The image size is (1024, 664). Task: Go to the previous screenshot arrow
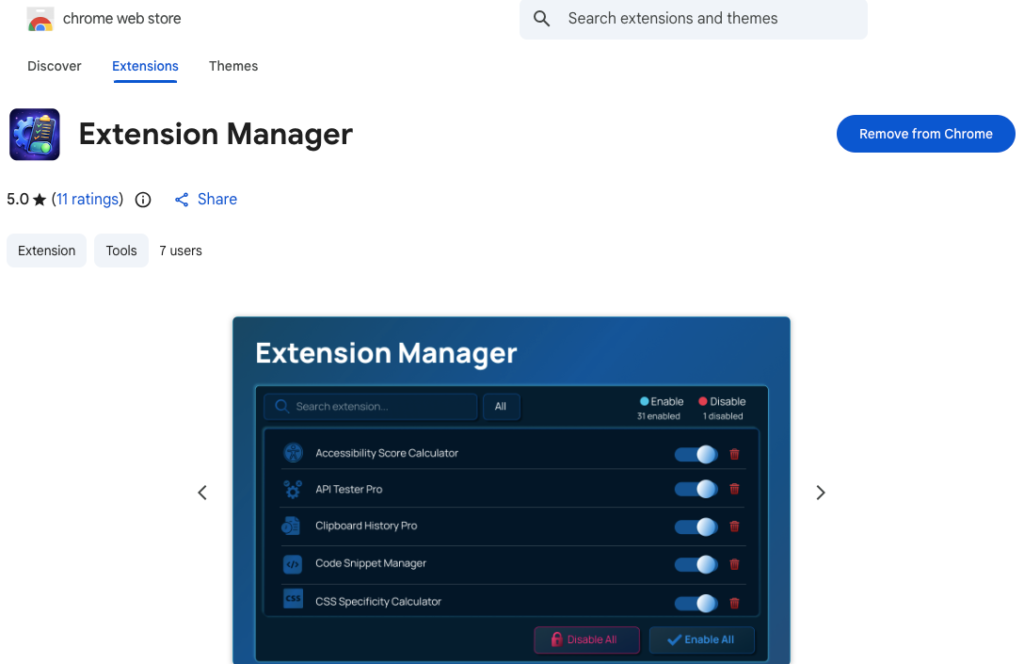tap(202, 492)
